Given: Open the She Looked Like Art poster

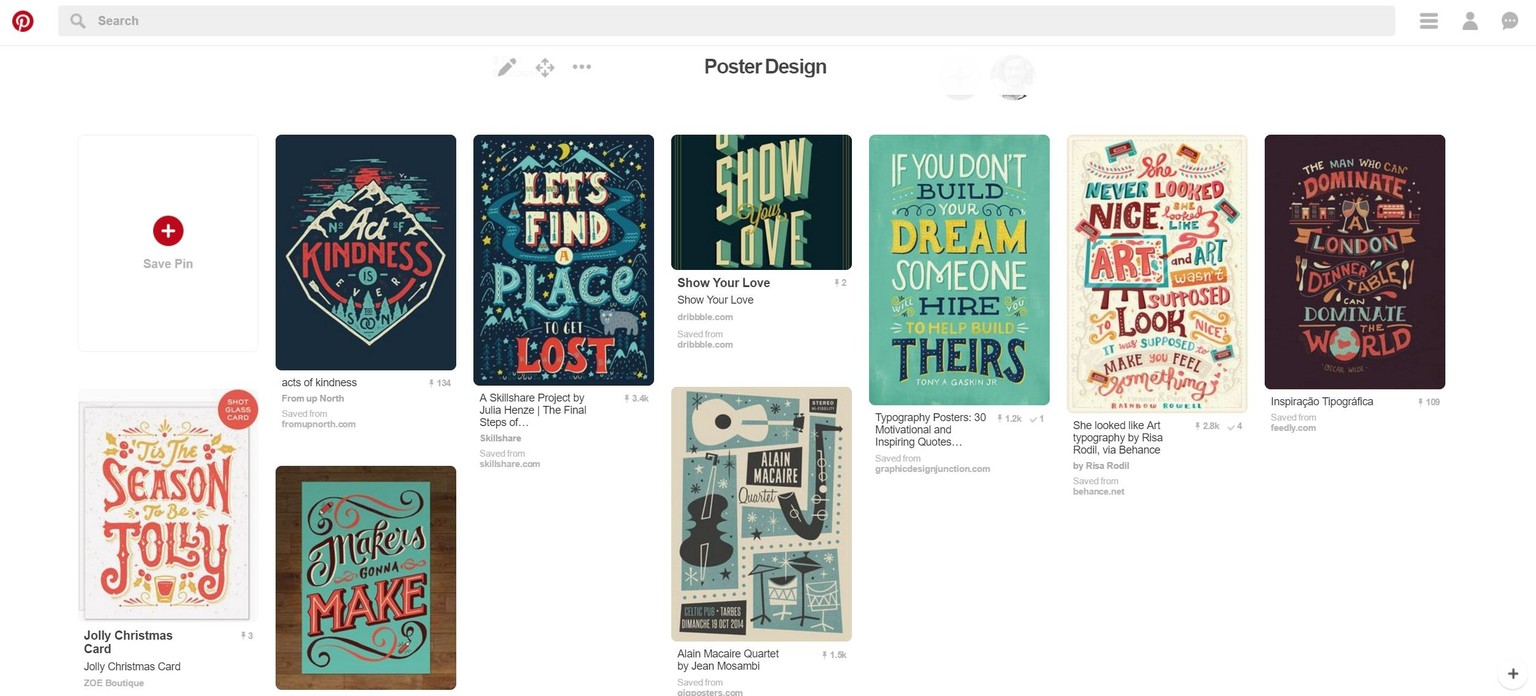Looking at the screenshot, I should coord(1157,273).
